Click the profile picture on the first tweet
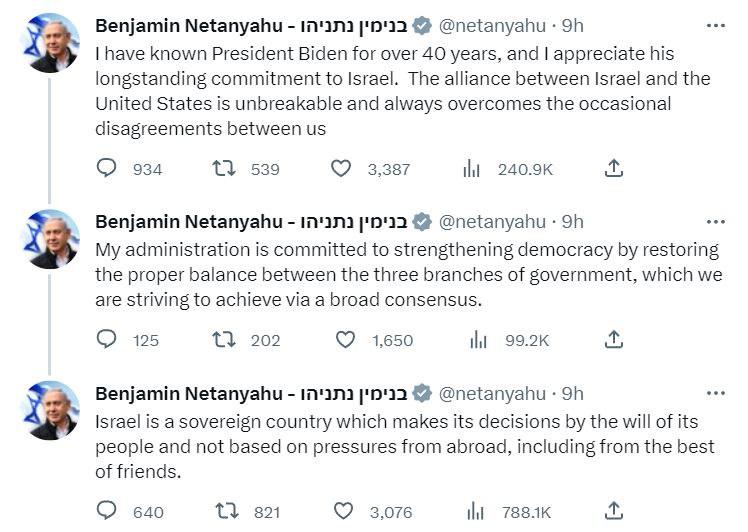Screen dimensions: 748x532 (x=49, y=42)
